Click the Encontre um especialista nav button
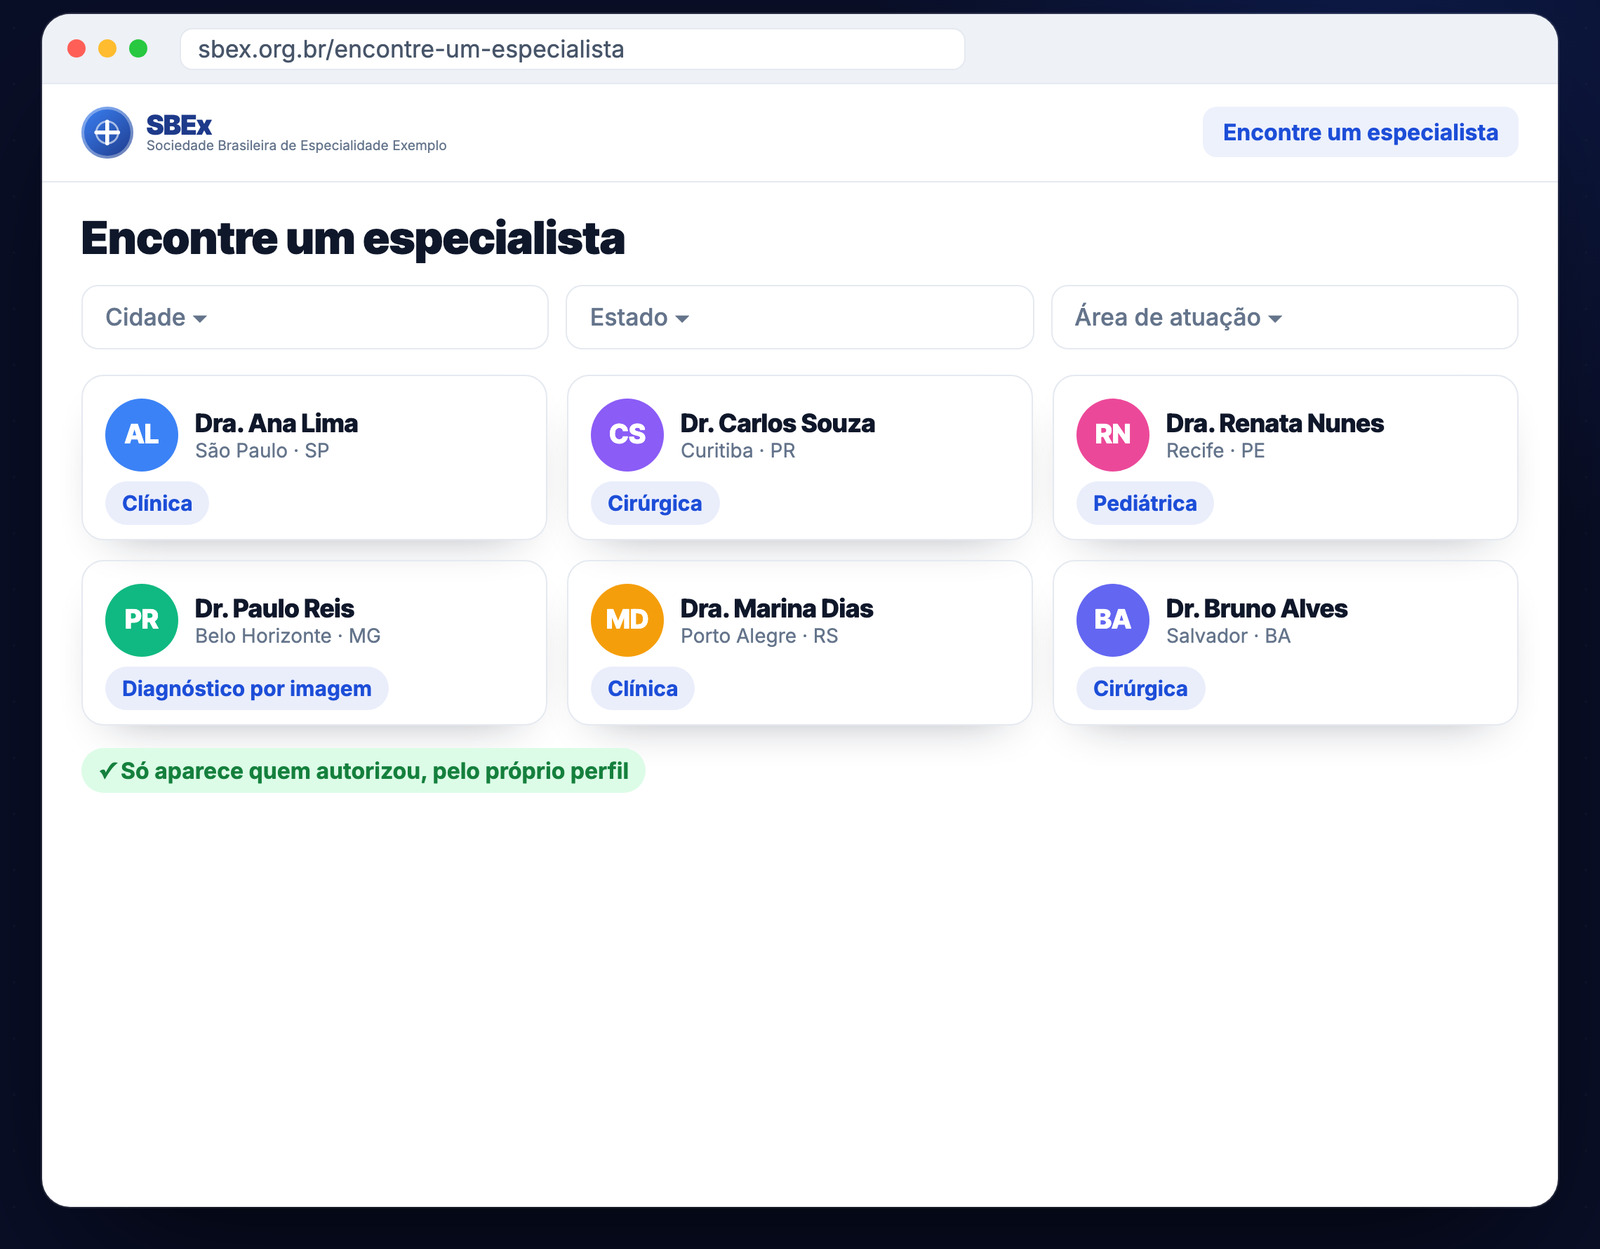Screen dimensions: 1600x1249 [x=1360, y=132]
